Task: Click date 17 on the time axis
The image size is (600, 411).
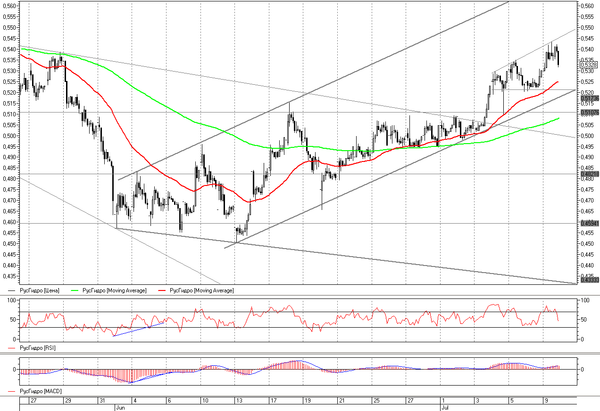Action: point(274,401)
